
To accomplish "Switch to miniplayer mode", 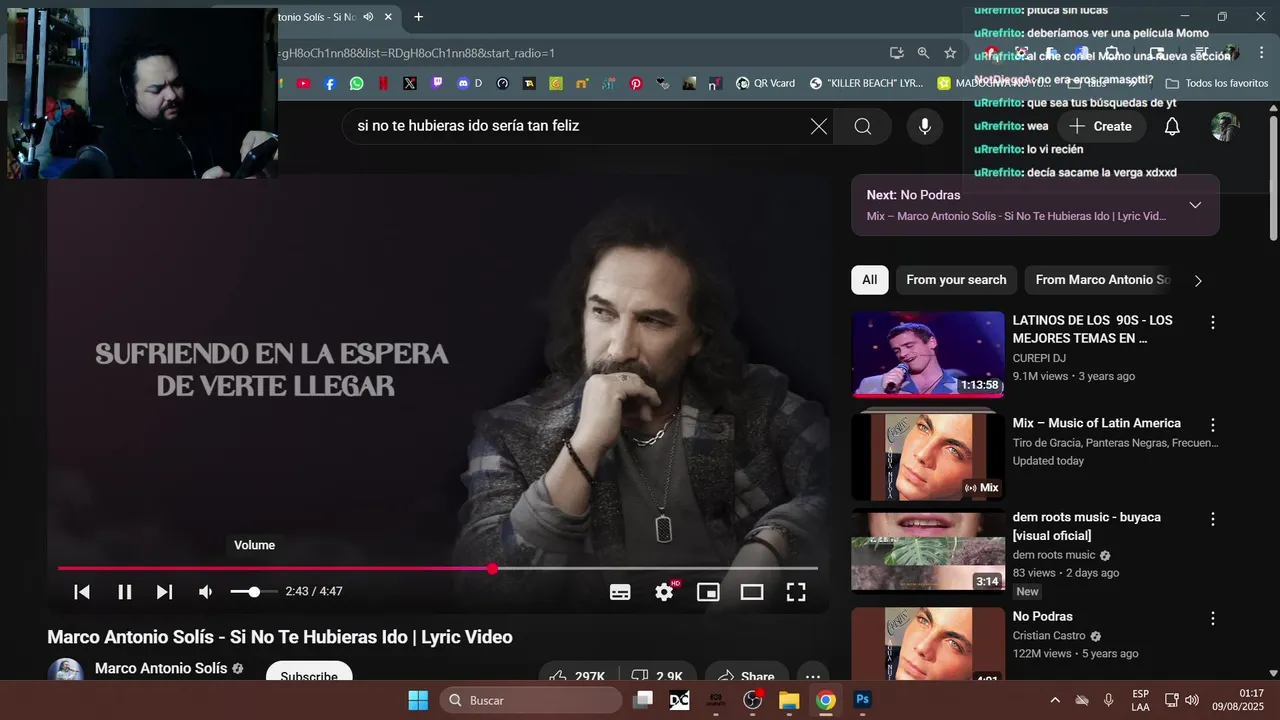I will tap(708, 592).
